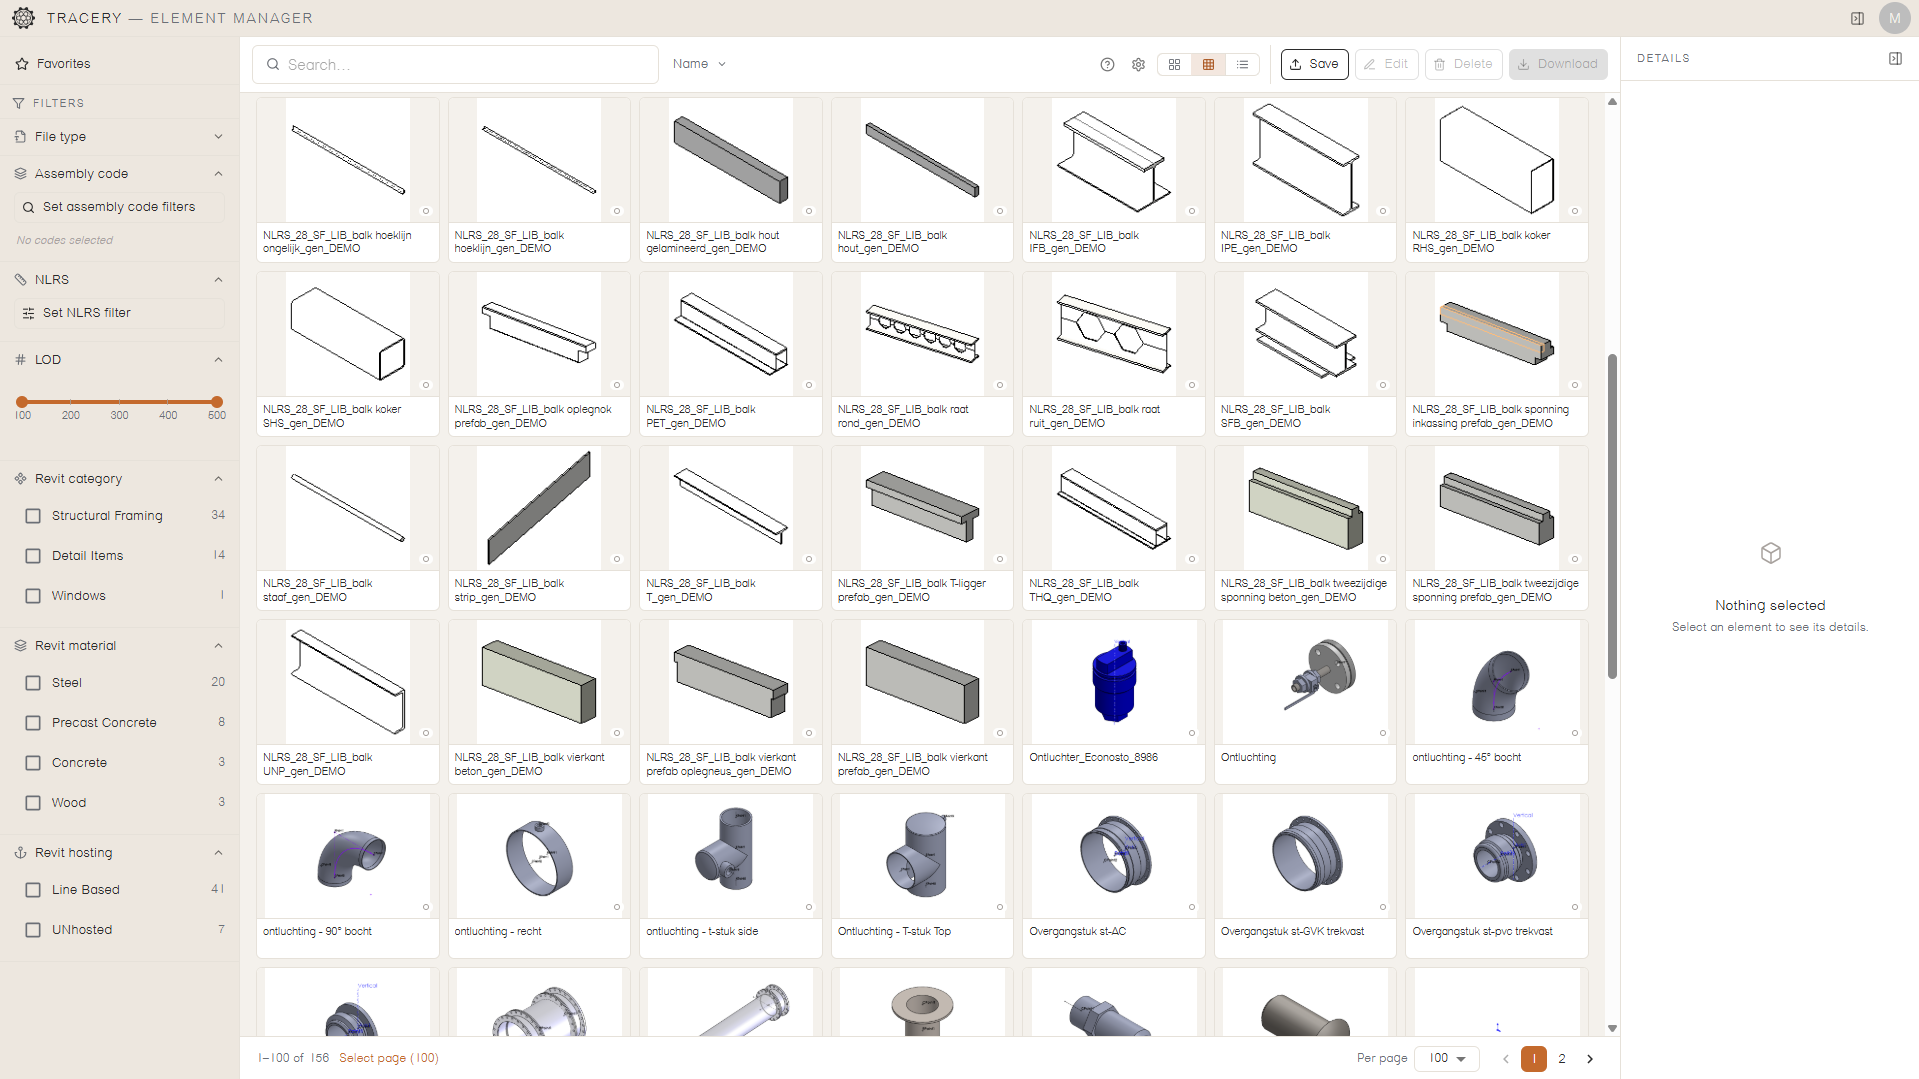This screenshot has height=1079, width=1919.
Task: Click the LOD slider maximum handle
Action: pyautogui.click(x=217, y=402)
